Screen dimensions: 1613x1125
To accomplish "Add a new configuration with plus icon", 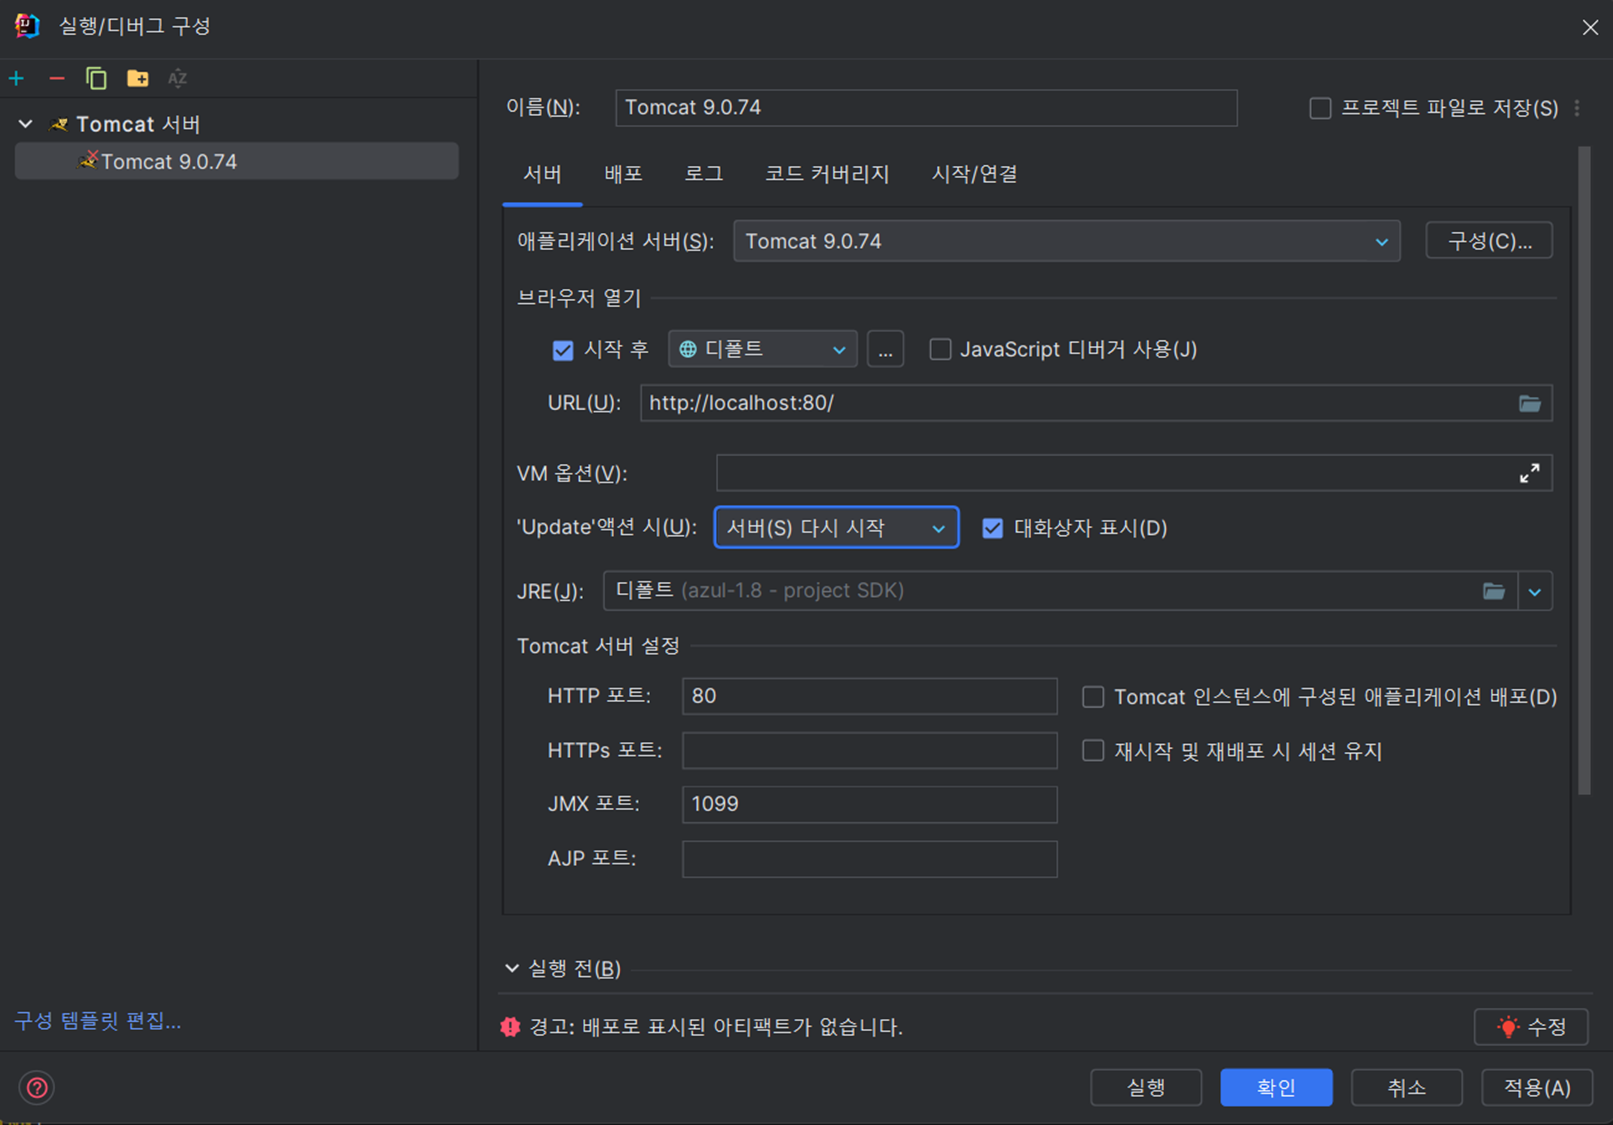I will [17, 78].
